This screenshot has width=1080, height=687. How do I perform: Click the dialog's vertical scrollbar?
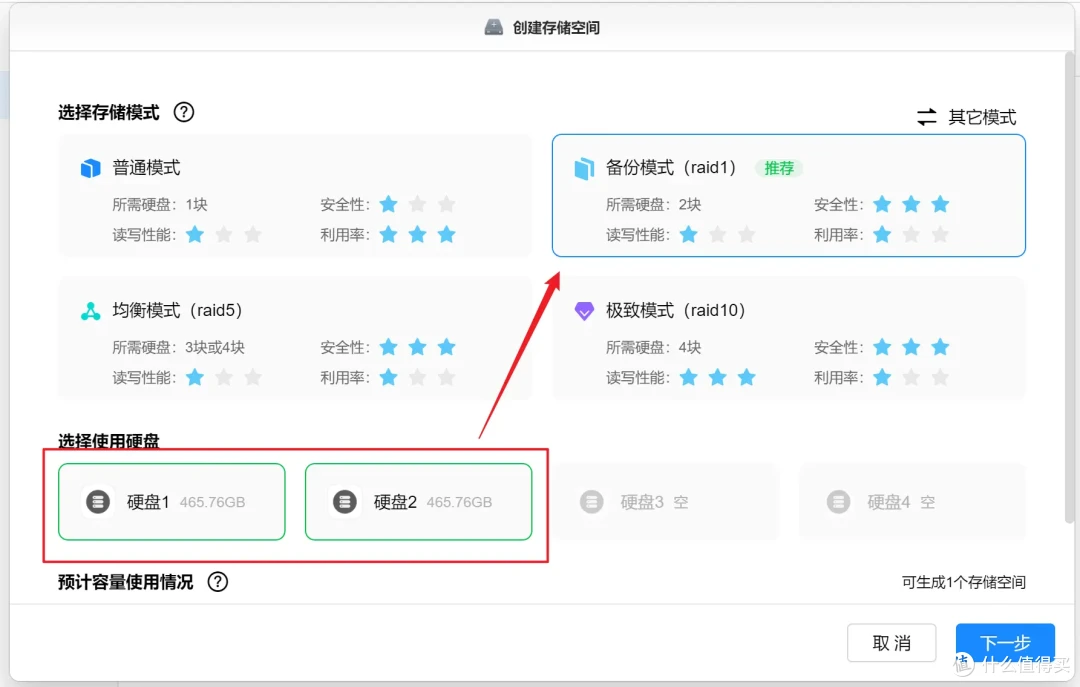click(x=1069, y=289)
